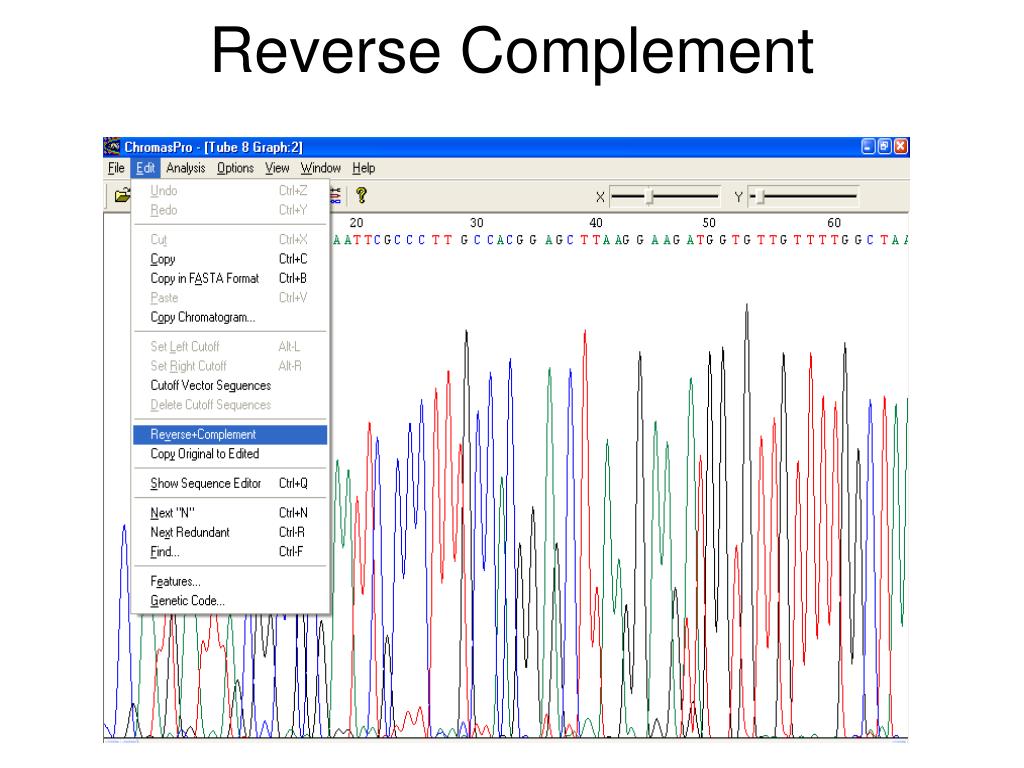This screenshot has height=768, width=1024.
Task: Open the Options menu
Action: [235, 168]
